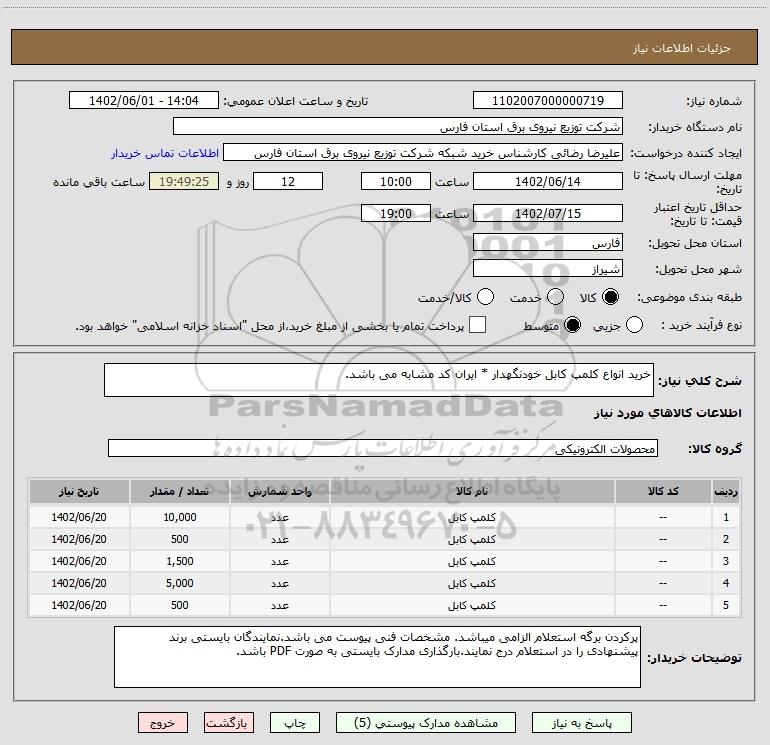The width and height of the screenshot is (770, 745).
Task: Click the remaining days field showing 12
Action: pos(288,181)
